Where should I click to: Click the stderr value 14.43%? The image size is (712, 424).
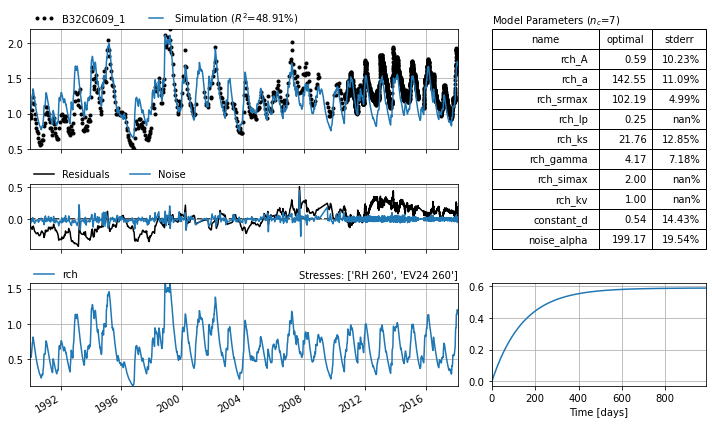point(679,219)
